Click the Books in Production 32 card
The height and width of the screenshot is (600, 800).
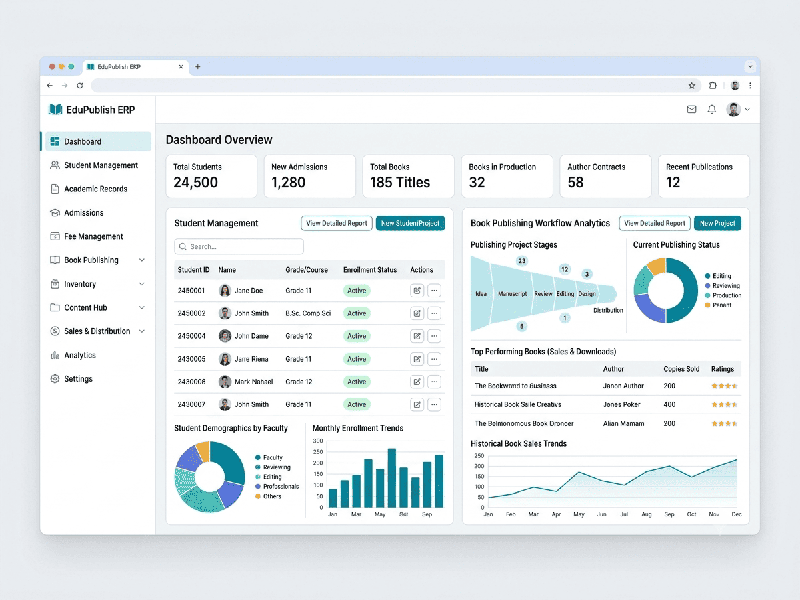pyautogui.click(x=507, y=176)
